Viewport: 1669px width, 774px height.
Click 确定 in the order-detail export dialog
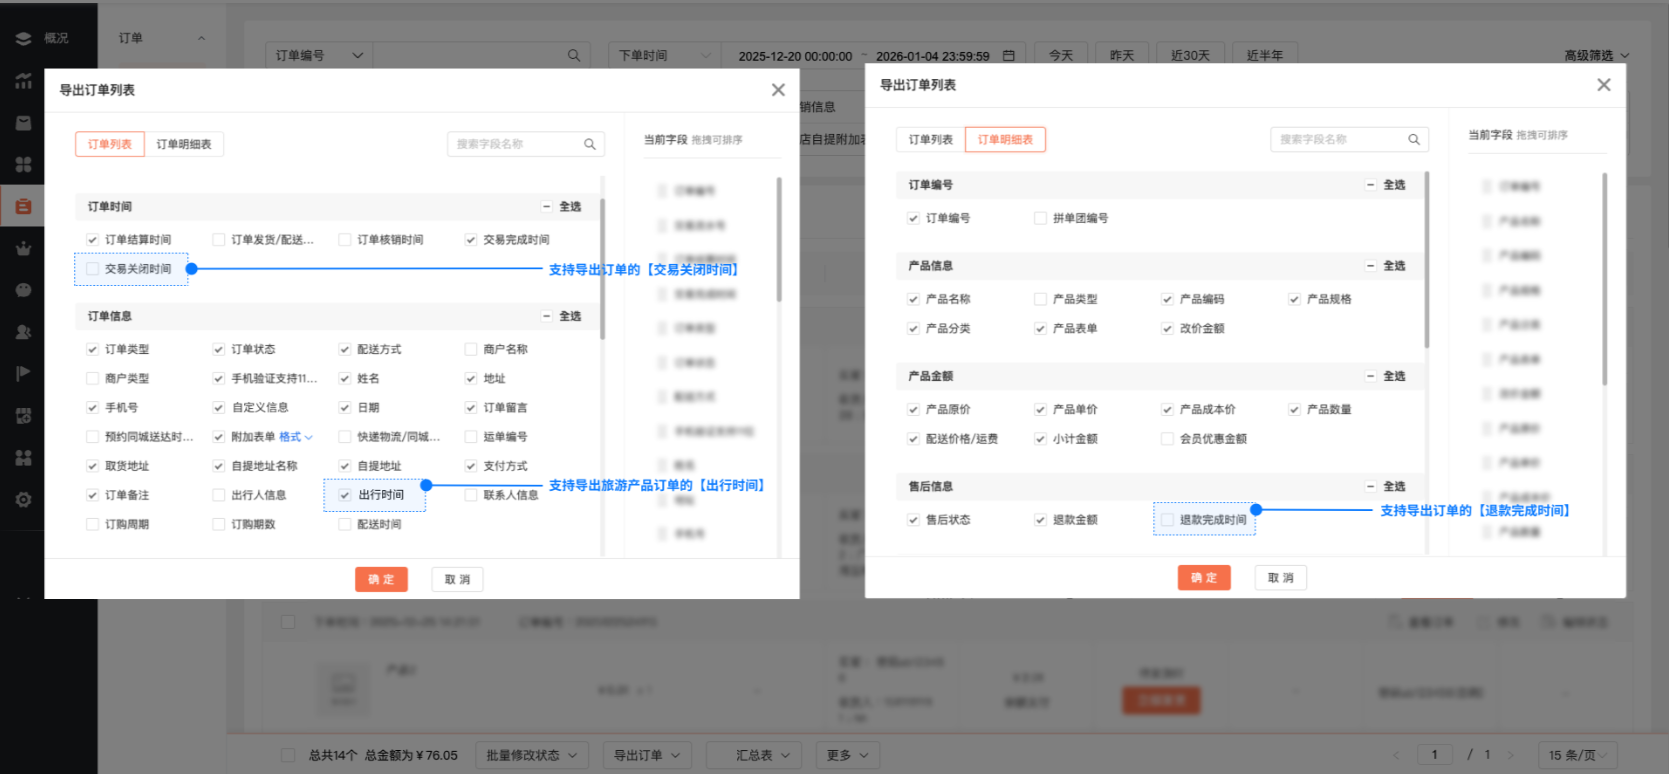coord(1203,578)
